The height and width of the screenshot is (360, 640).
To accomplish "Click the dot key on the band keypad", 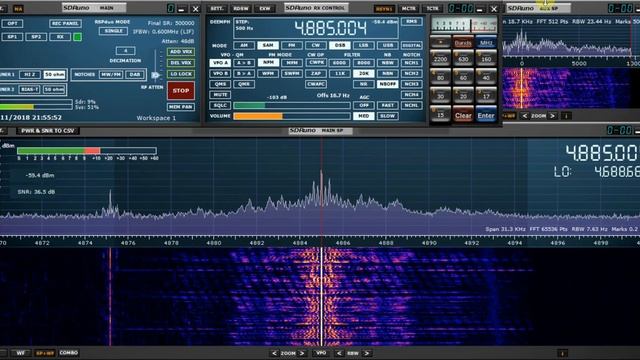I will tap(440, 42).
